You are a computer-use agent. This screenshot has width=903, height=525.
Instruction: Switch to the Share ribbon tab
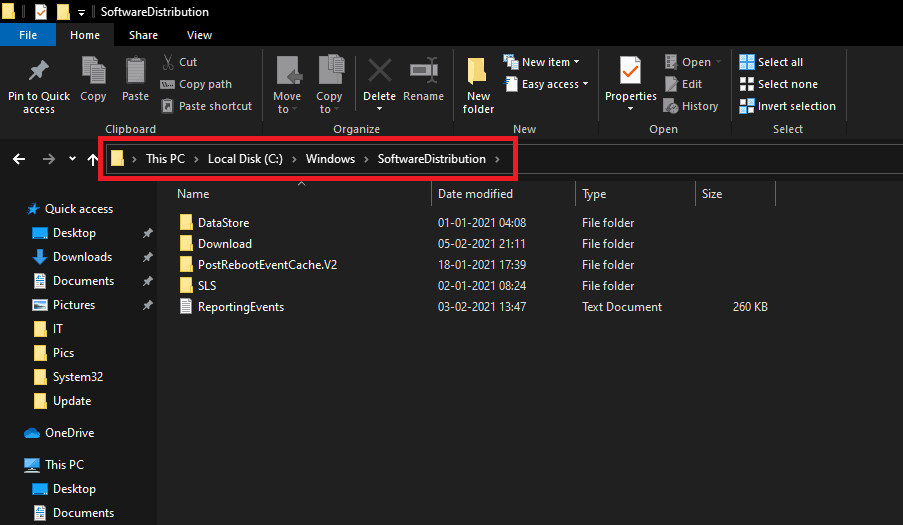tap(143, 35)
